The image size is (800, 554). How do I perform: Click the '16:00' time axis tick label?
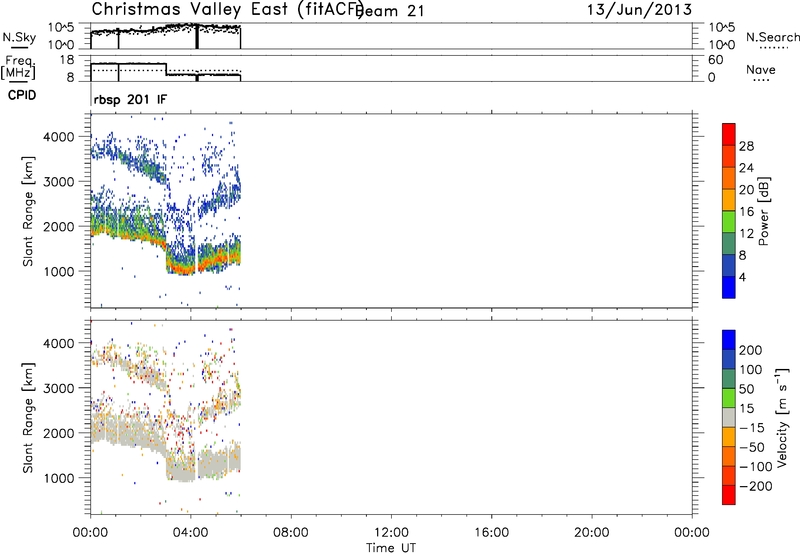tap(491, 533)
